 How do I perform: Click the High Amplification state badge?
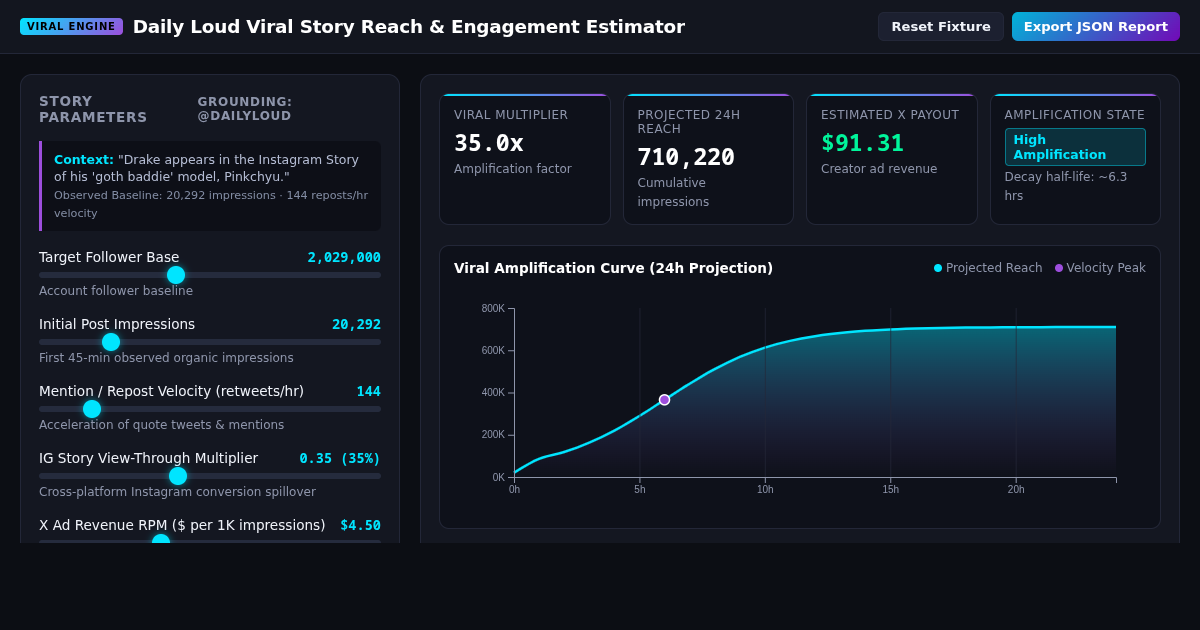pyautogui.click(x=1075, y=147)
